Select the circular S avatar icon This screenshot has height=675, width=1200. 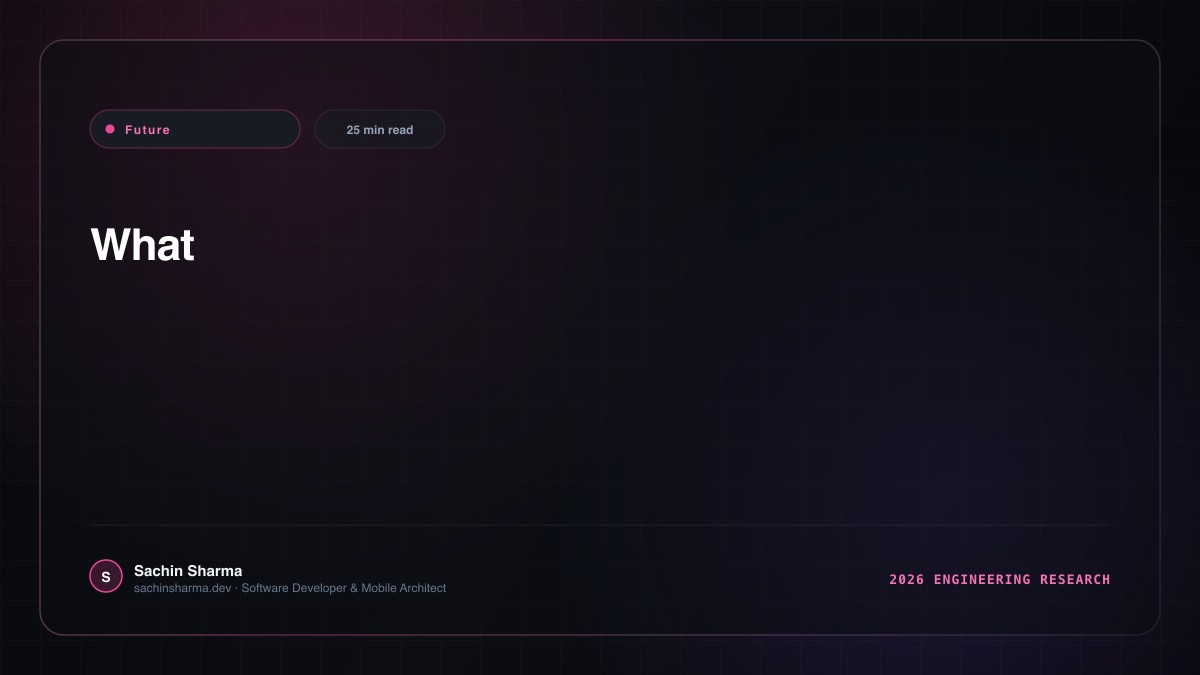106,576
